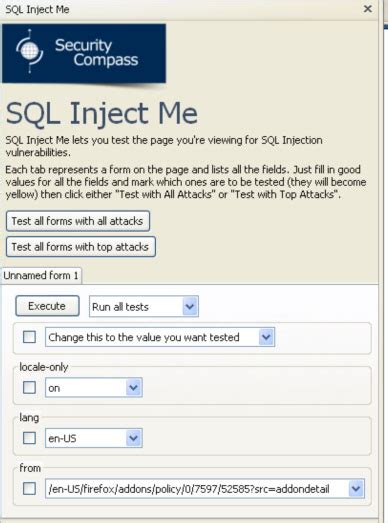The height and width of the screenshot is (523, 388).
Task: Click into the from URL text field
Action: coord(197,489)
